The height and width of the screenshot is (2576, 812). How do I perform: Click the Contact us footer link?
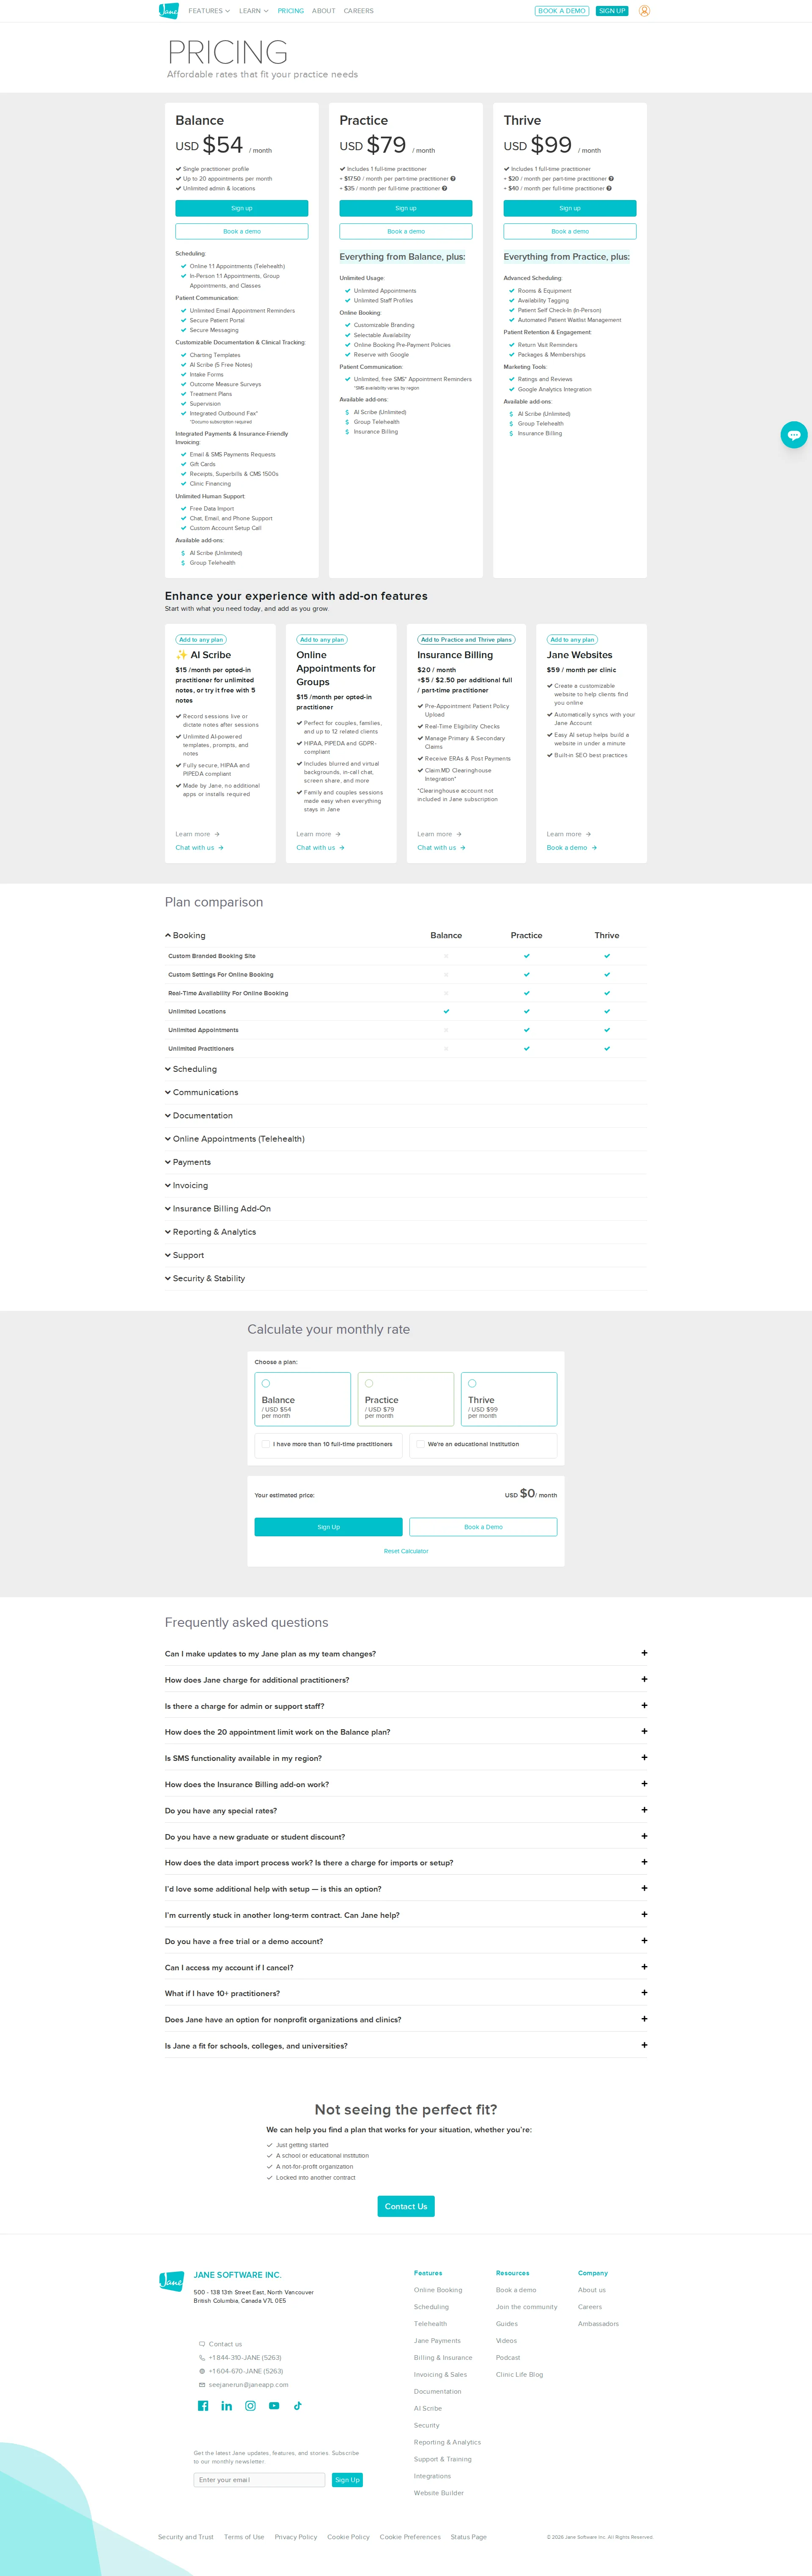pyautogui.click(x=225, y=2344)
